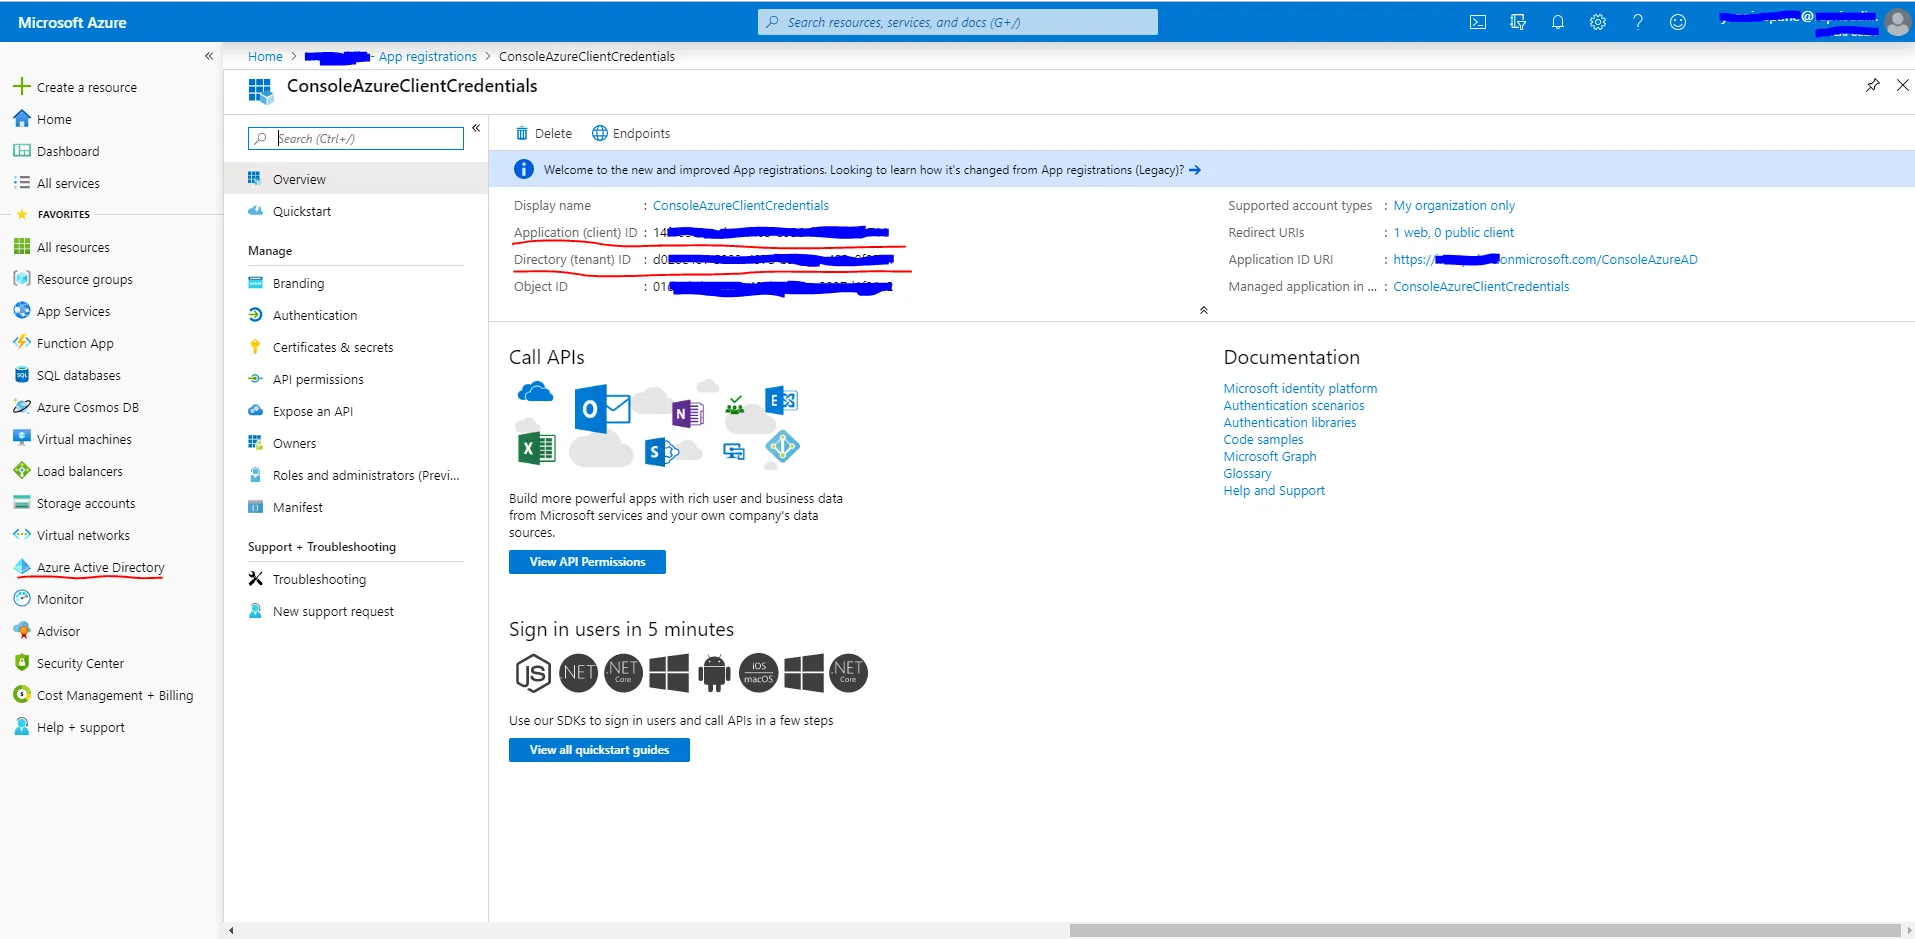The image size is (1915, 939).
Task: Click the Create a resource plus icon
Action: (22, 87)
